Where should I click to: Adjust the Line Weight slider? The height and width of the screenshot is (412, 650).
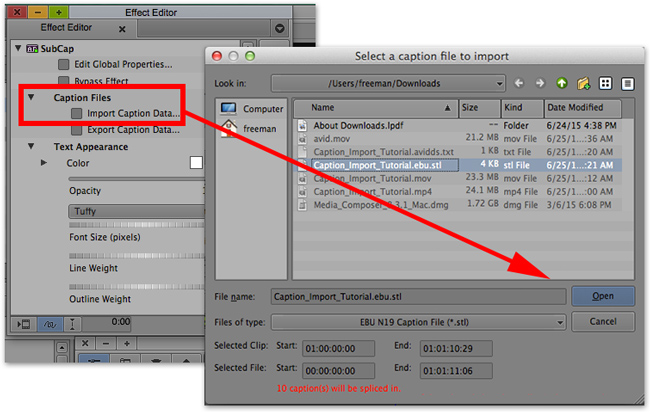(137, 256)
